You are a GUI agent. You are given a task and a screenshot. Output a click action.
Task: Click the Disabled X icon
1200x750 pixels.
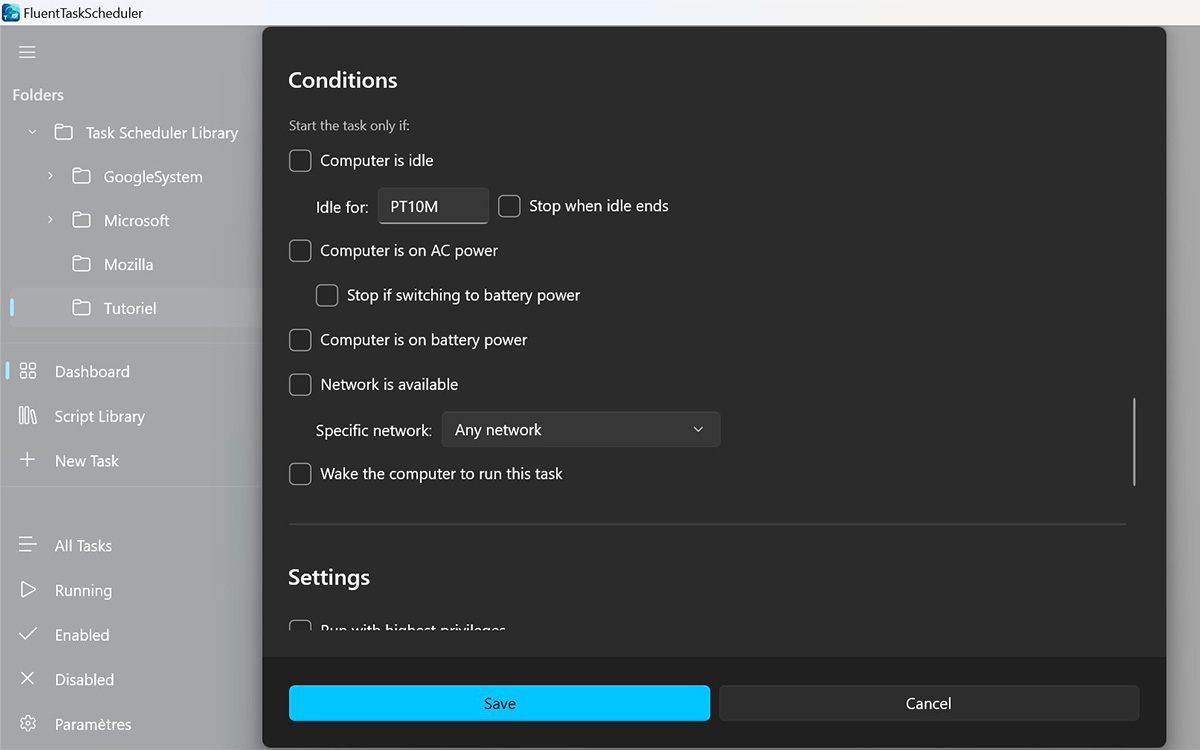(x=28, y=679)
